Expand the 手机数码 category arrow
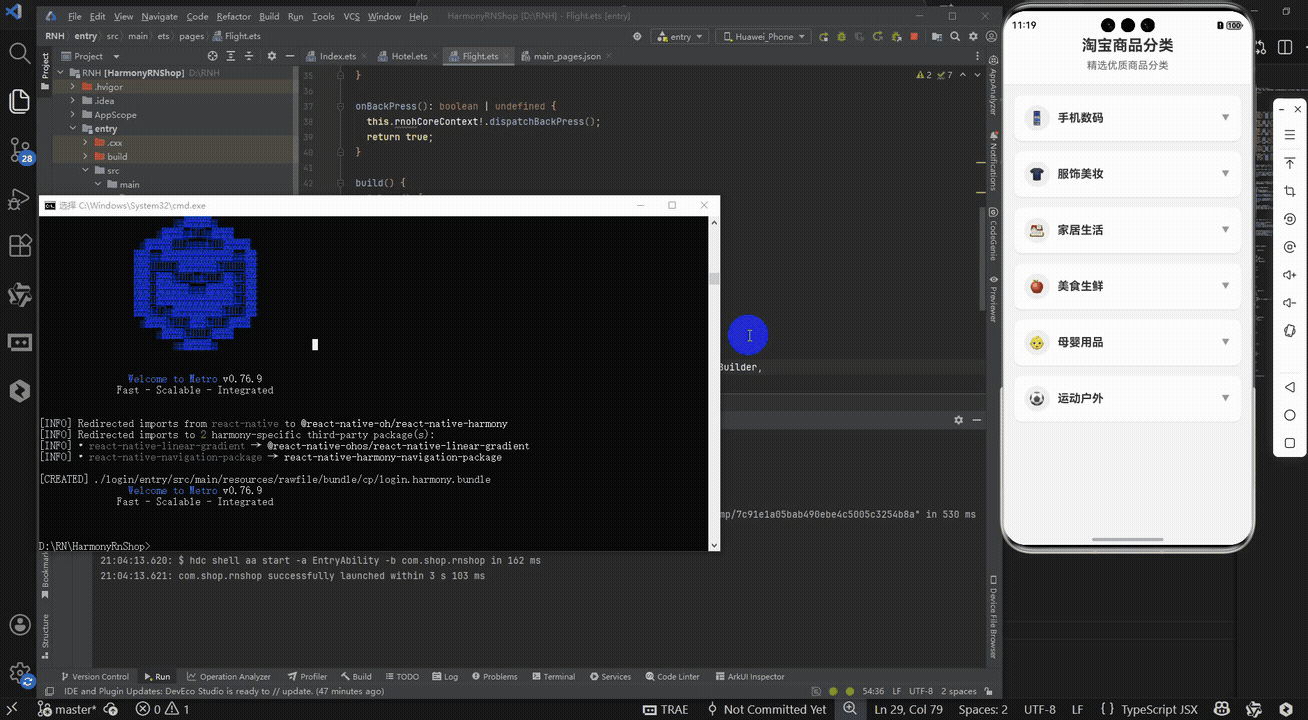 pos(1225,118)
